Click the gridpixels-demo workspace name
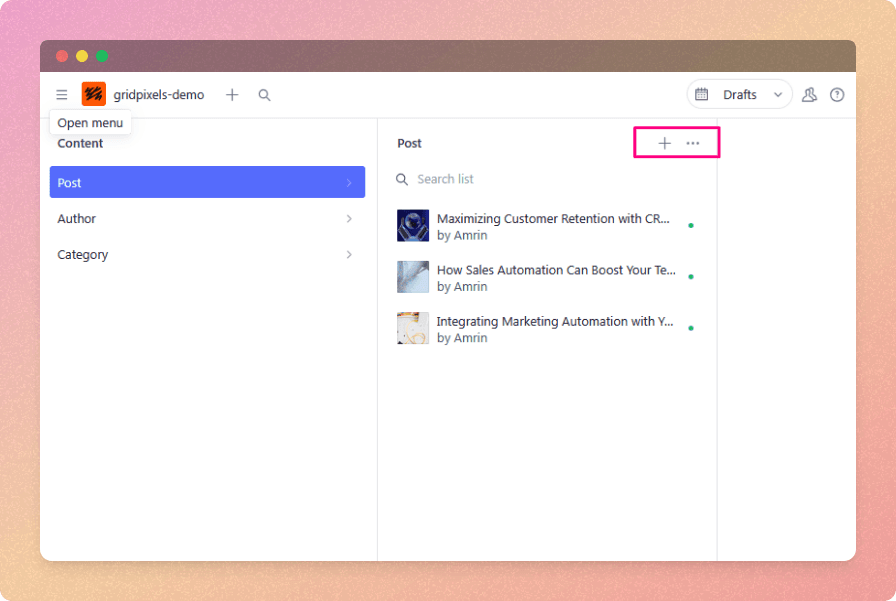This screenshot has width=896, height=601. [x=158, y=95]
